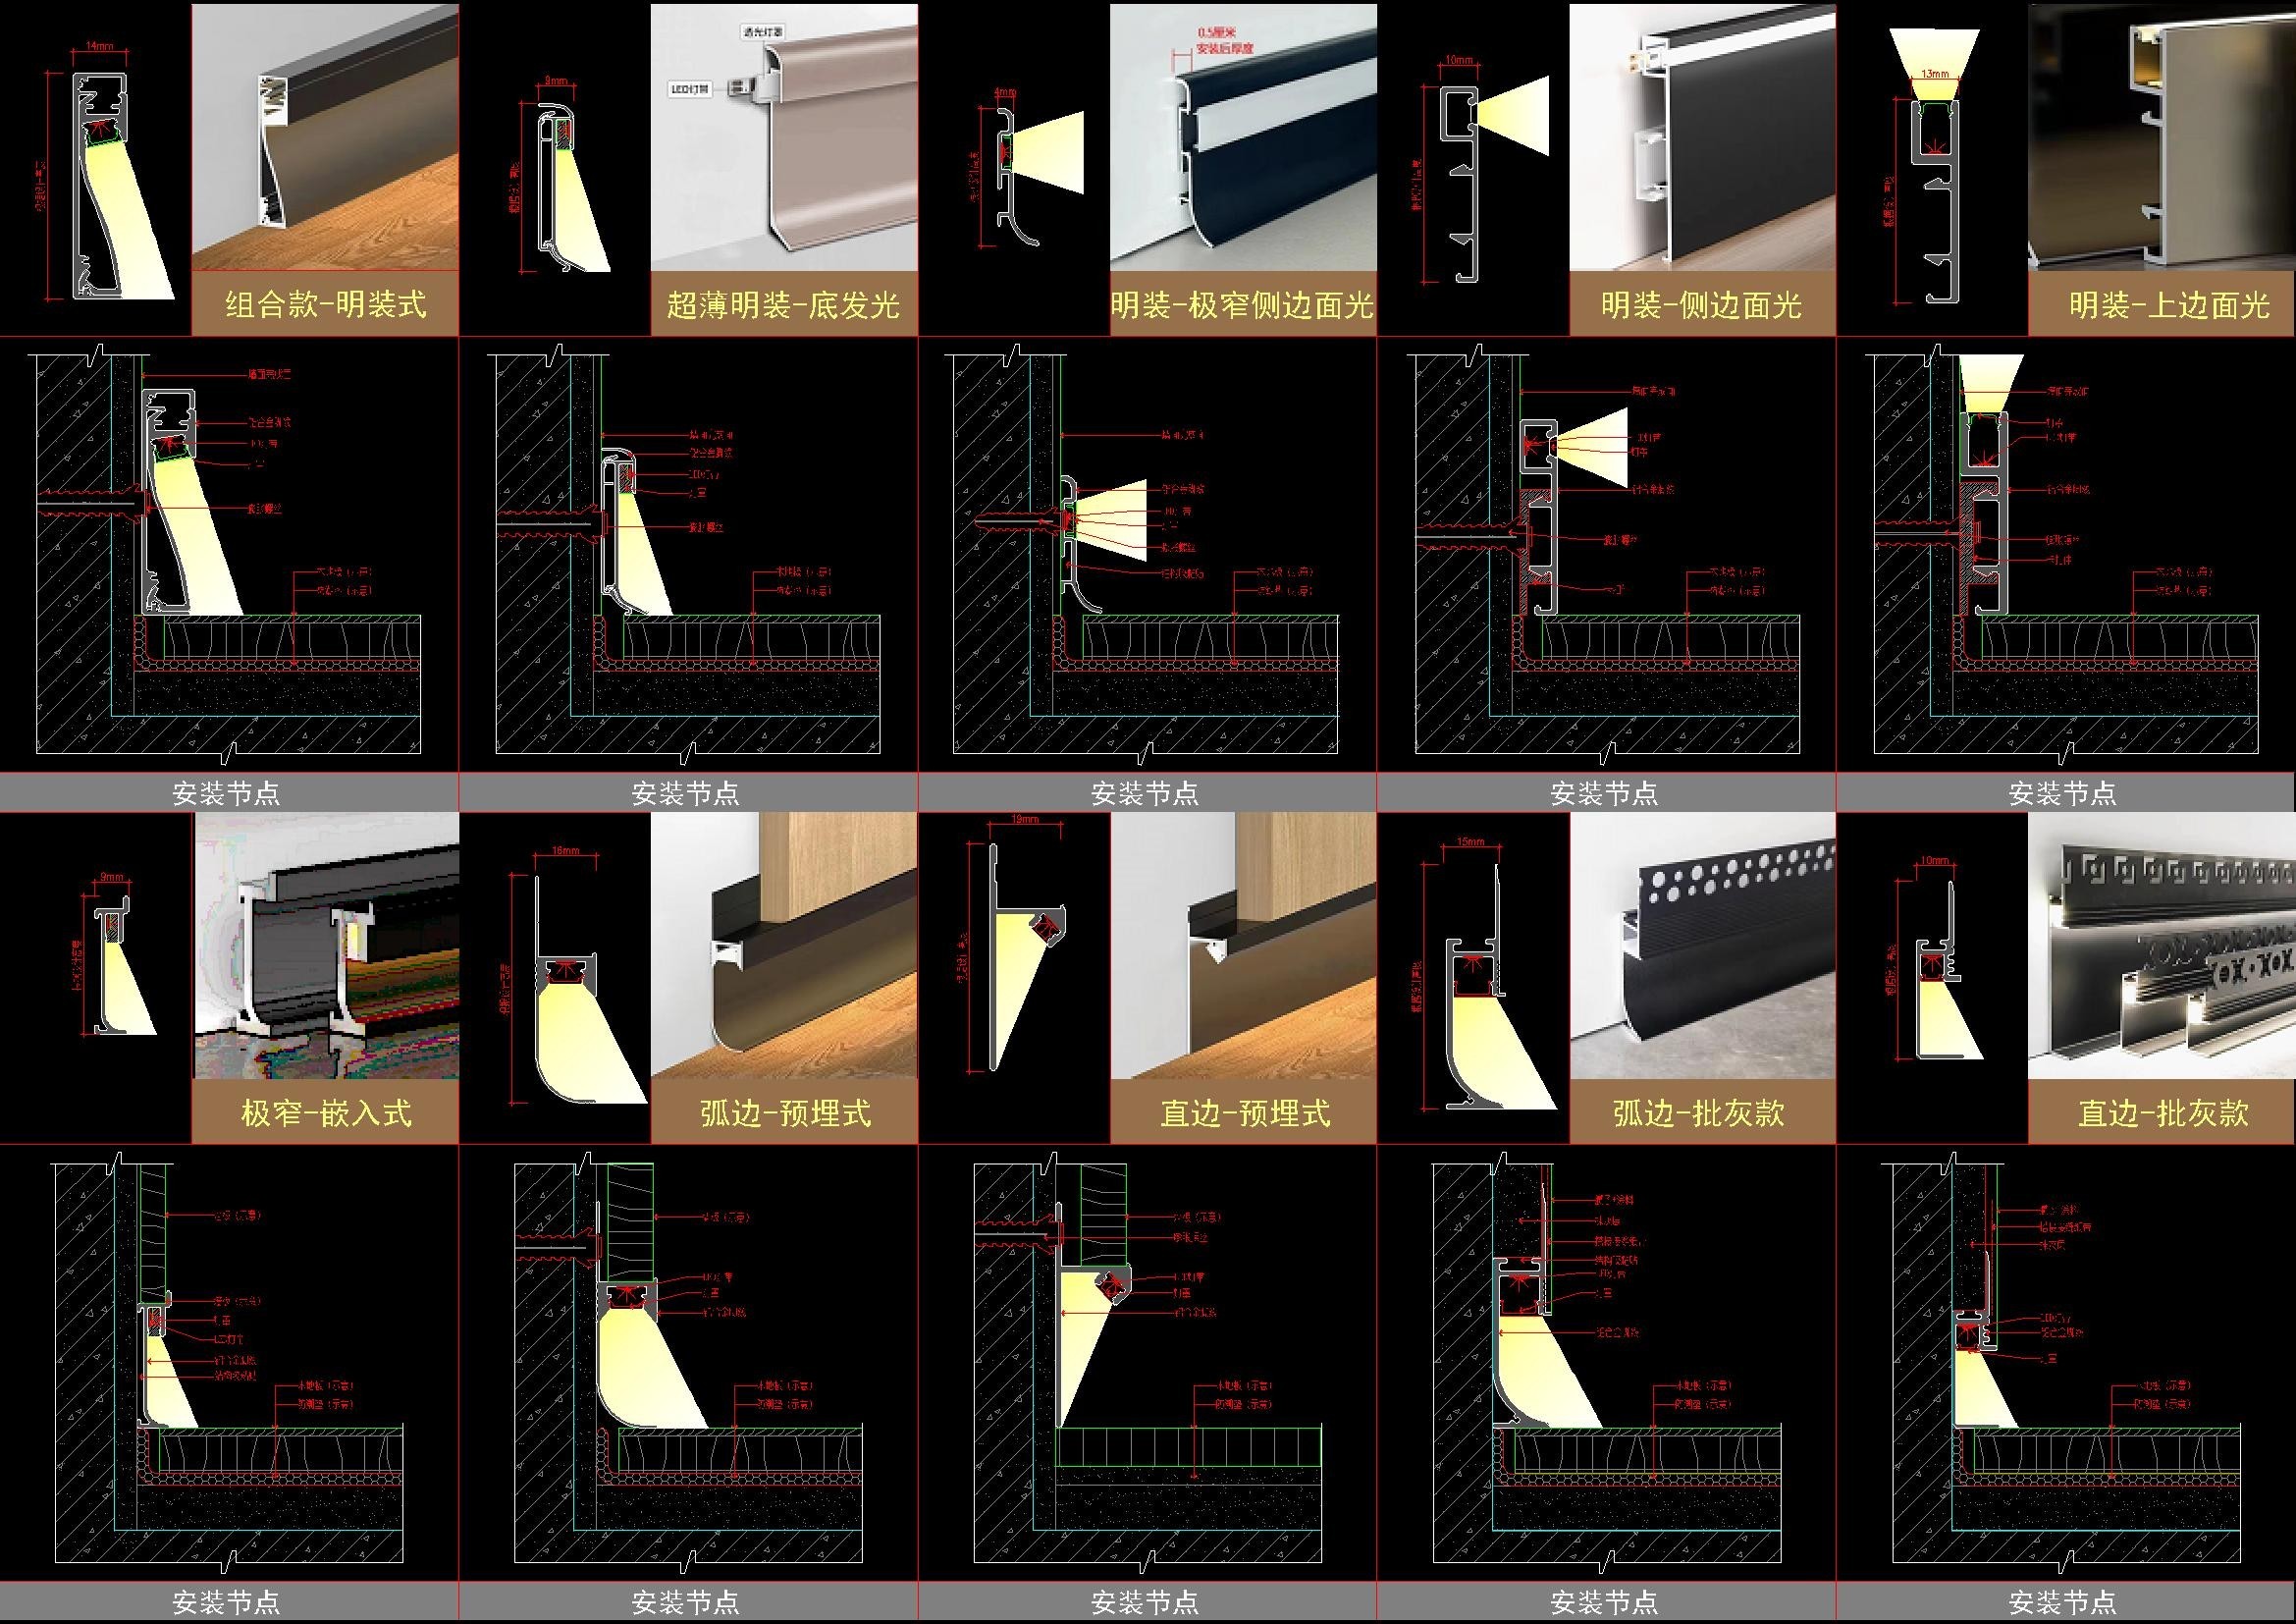Click "安装节点" label below the 组合款-明装式 detail
Screen dimensions: 2296x1624
pyautogui.click(x=226, y=793)
